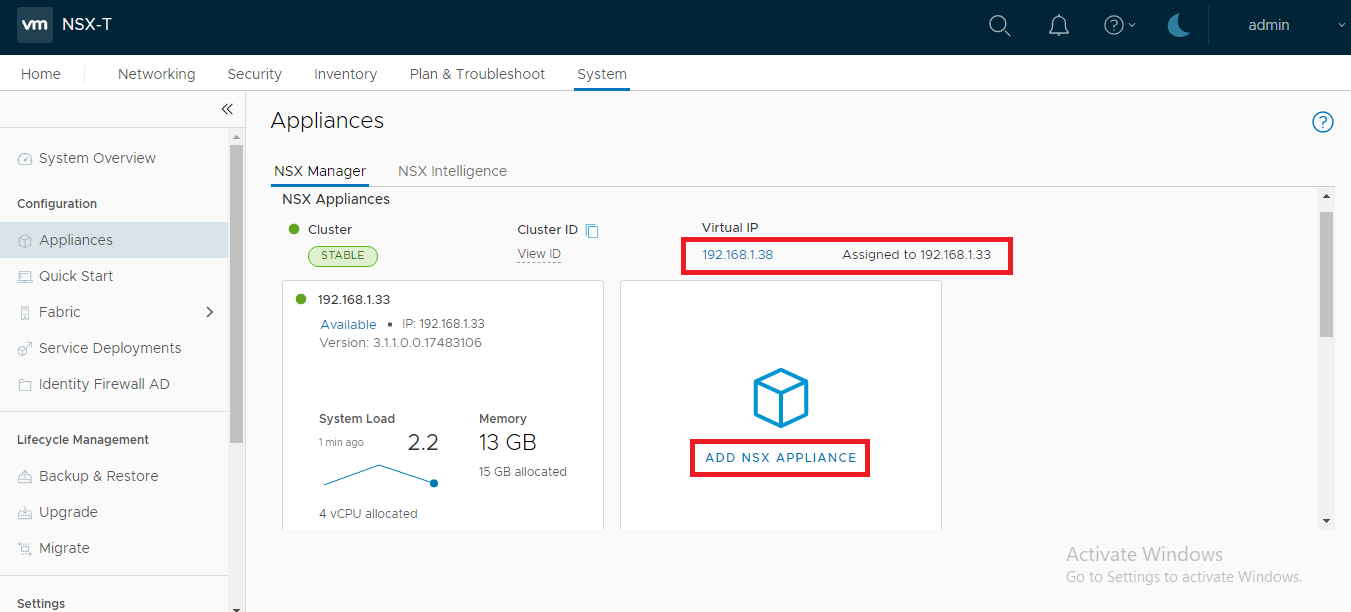
Task: Click the System Load graph line
Action: pos(378,475)
